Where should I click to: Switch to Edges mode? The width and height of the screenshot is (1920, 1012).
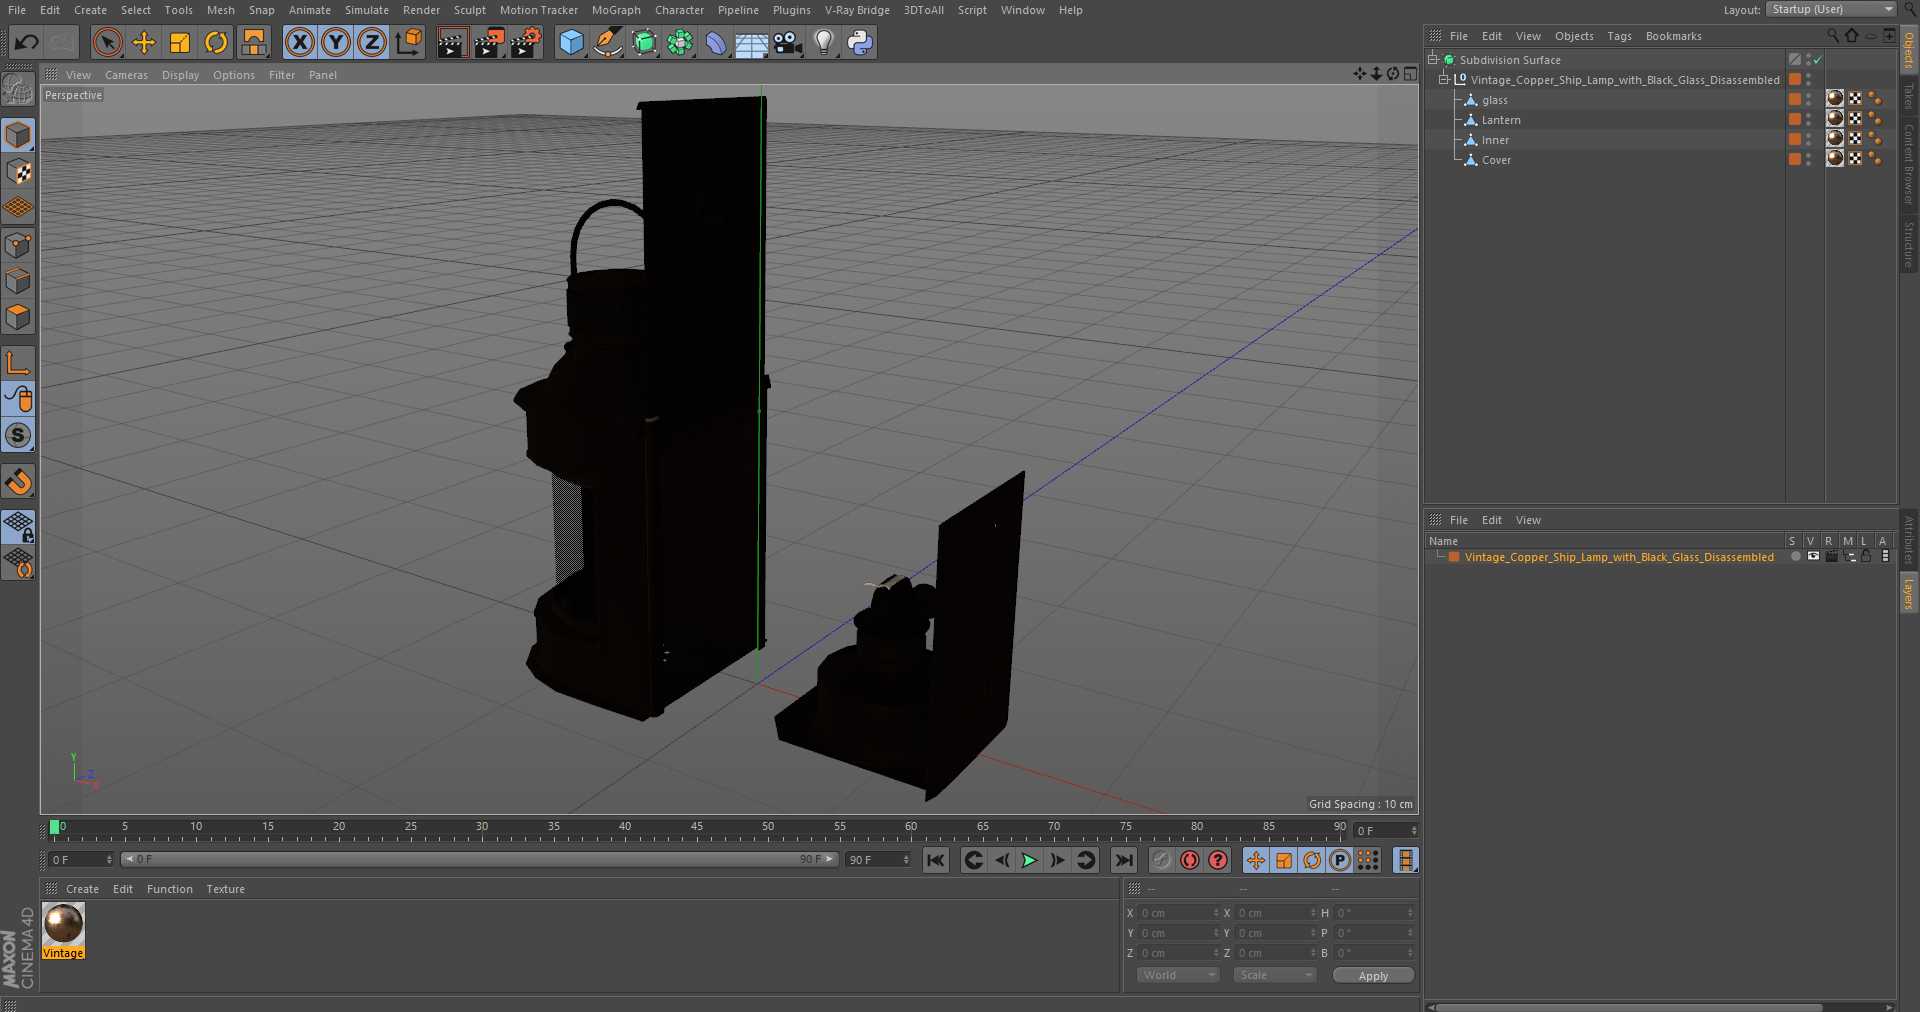click(18, 281)
